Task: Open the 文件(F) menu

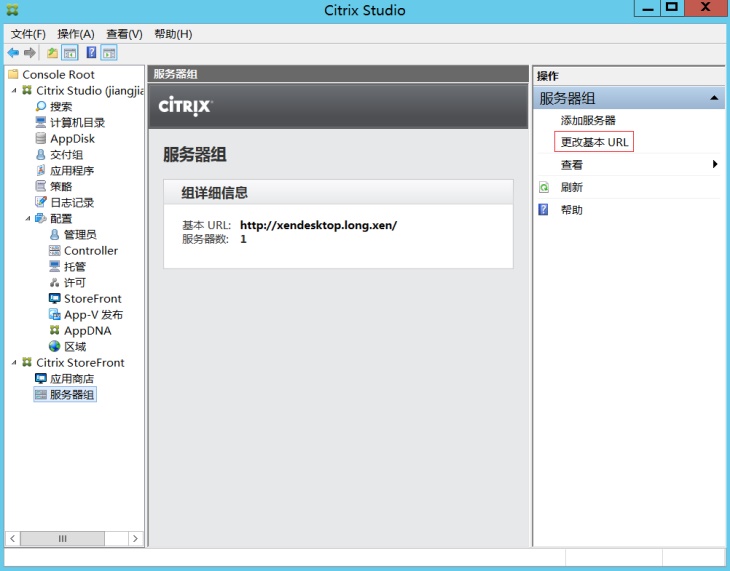Action: tap(28, 34)
